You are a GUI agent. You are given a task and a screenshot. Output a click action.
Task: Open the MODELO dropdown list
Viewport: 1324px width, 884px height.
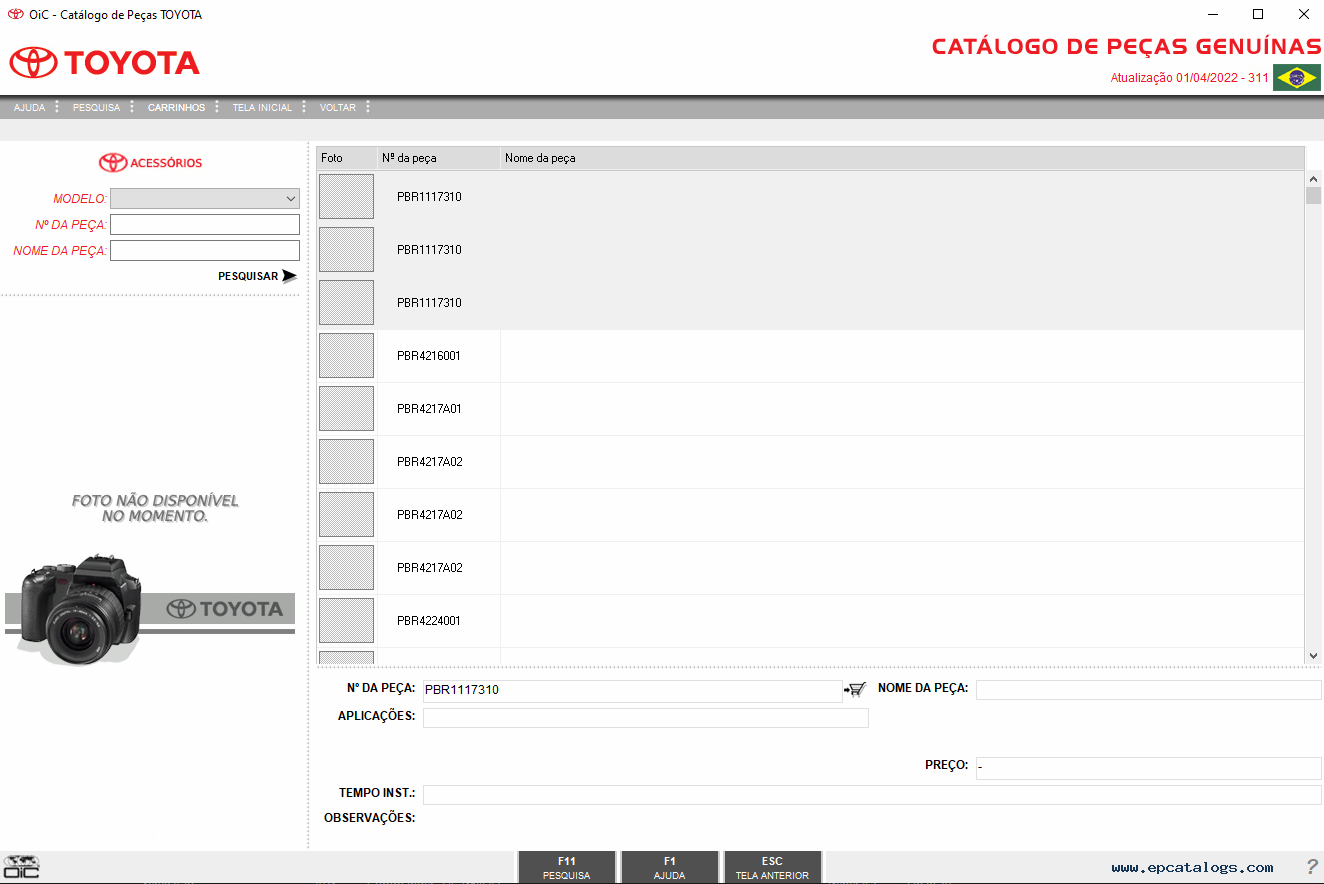click(x=205, y=198)
